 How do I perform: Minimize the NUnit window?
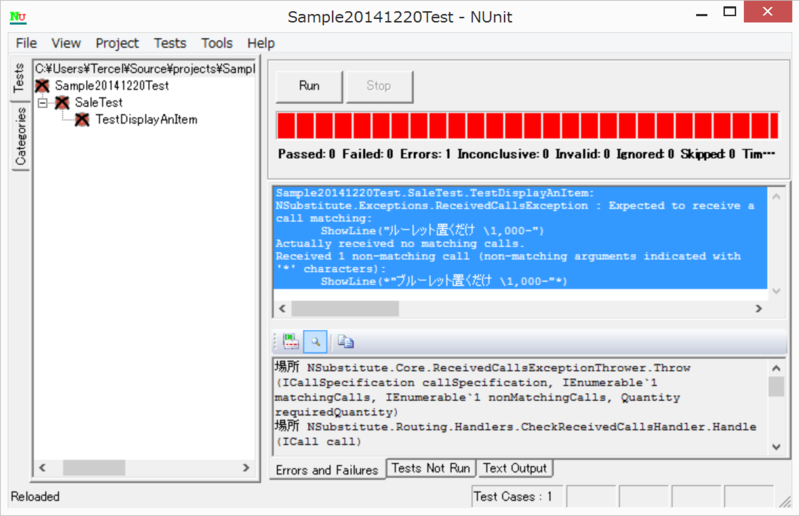702,14
